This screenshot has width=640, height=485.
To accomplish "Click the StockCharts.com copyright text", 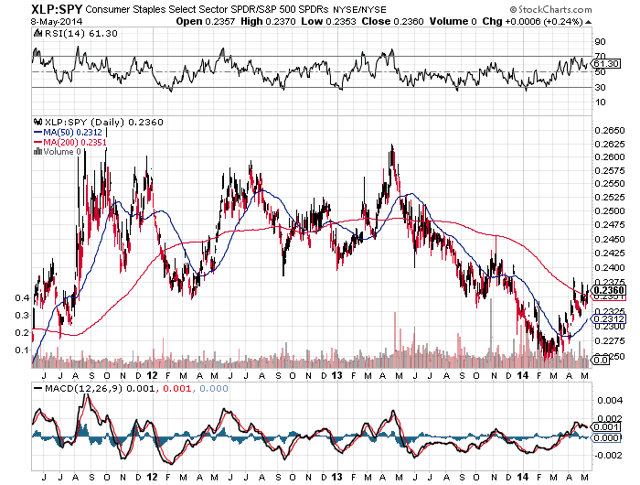I will 550,9.
